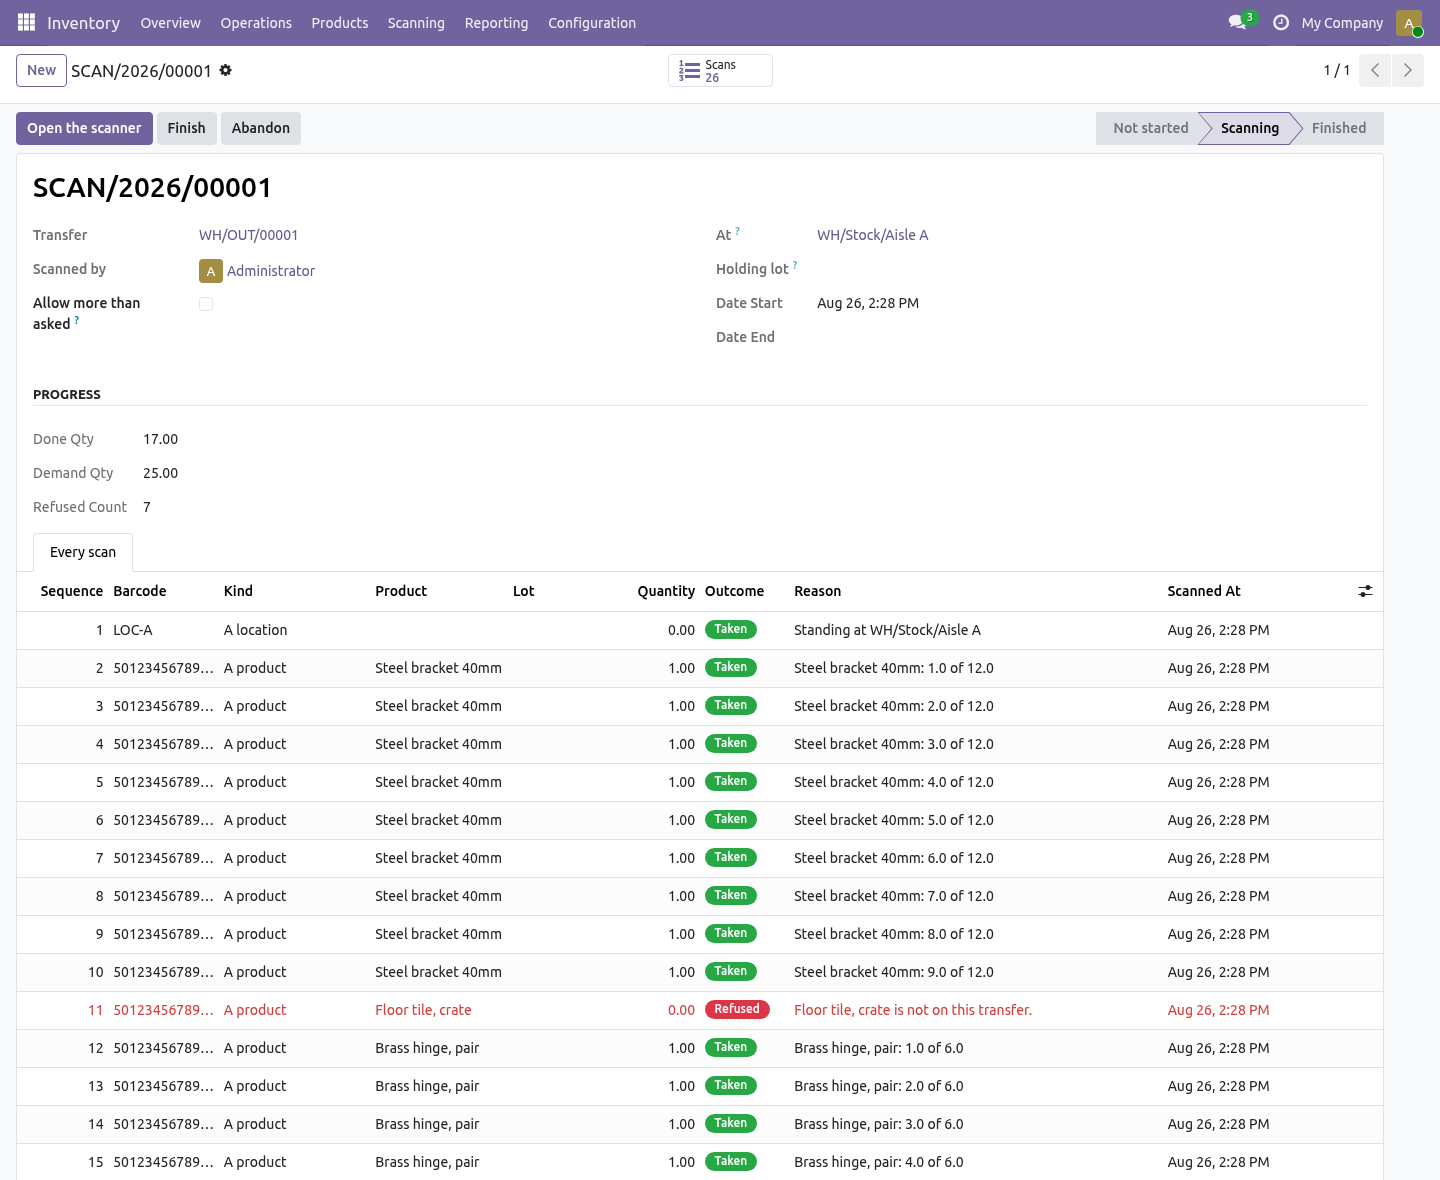This screenshot has width=1440, height=1180.
Task: Click the Administrator avatar in Scanned by
Action: [x=211, y=271]
